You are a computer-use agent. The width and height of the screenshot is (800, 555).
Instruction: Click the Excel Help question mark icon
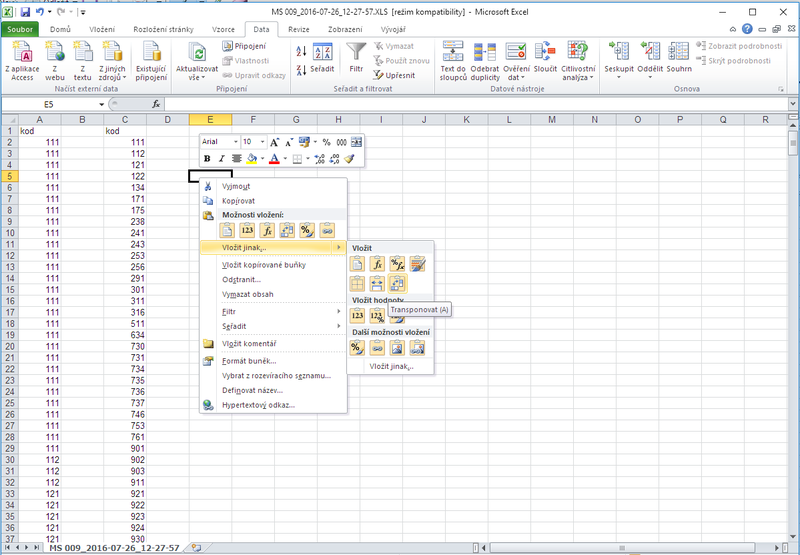click(747, 29)
